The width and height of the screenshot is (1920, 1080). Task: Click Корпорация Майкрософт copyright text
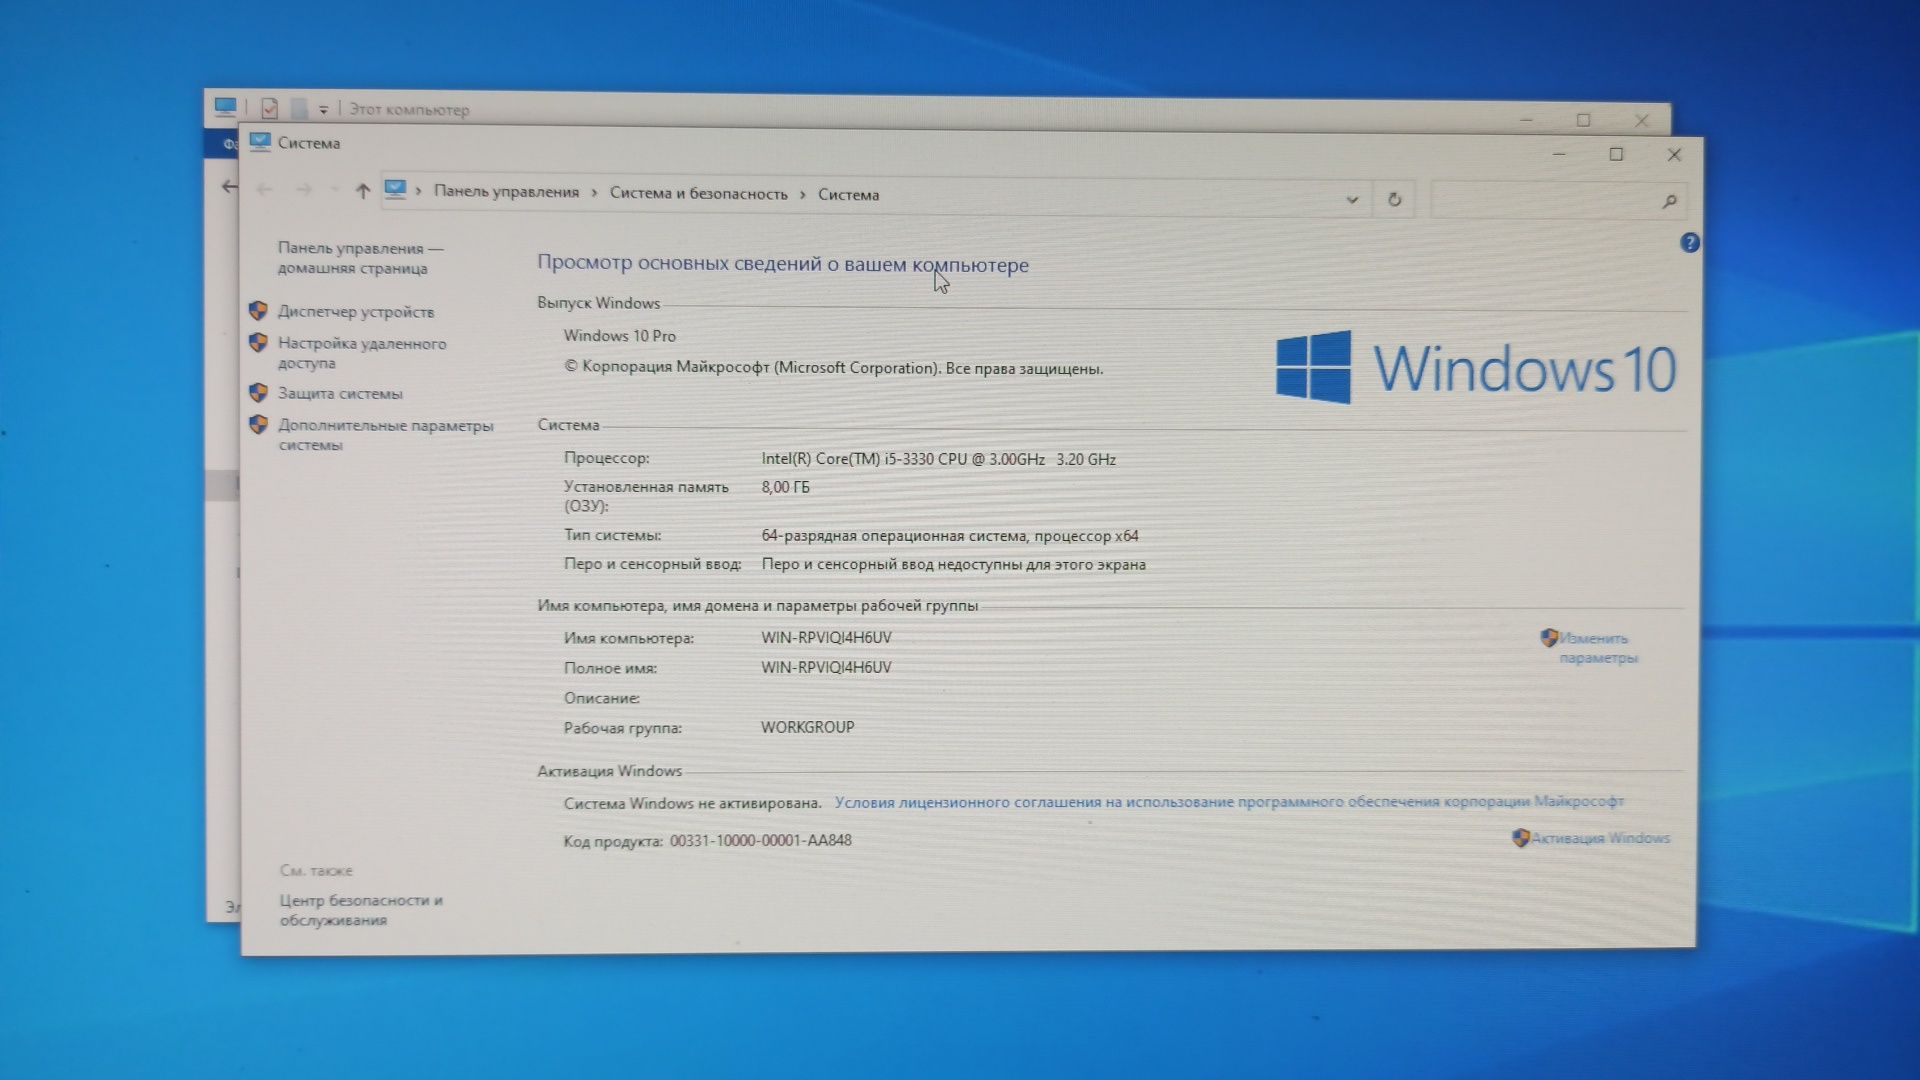[833, 368]
